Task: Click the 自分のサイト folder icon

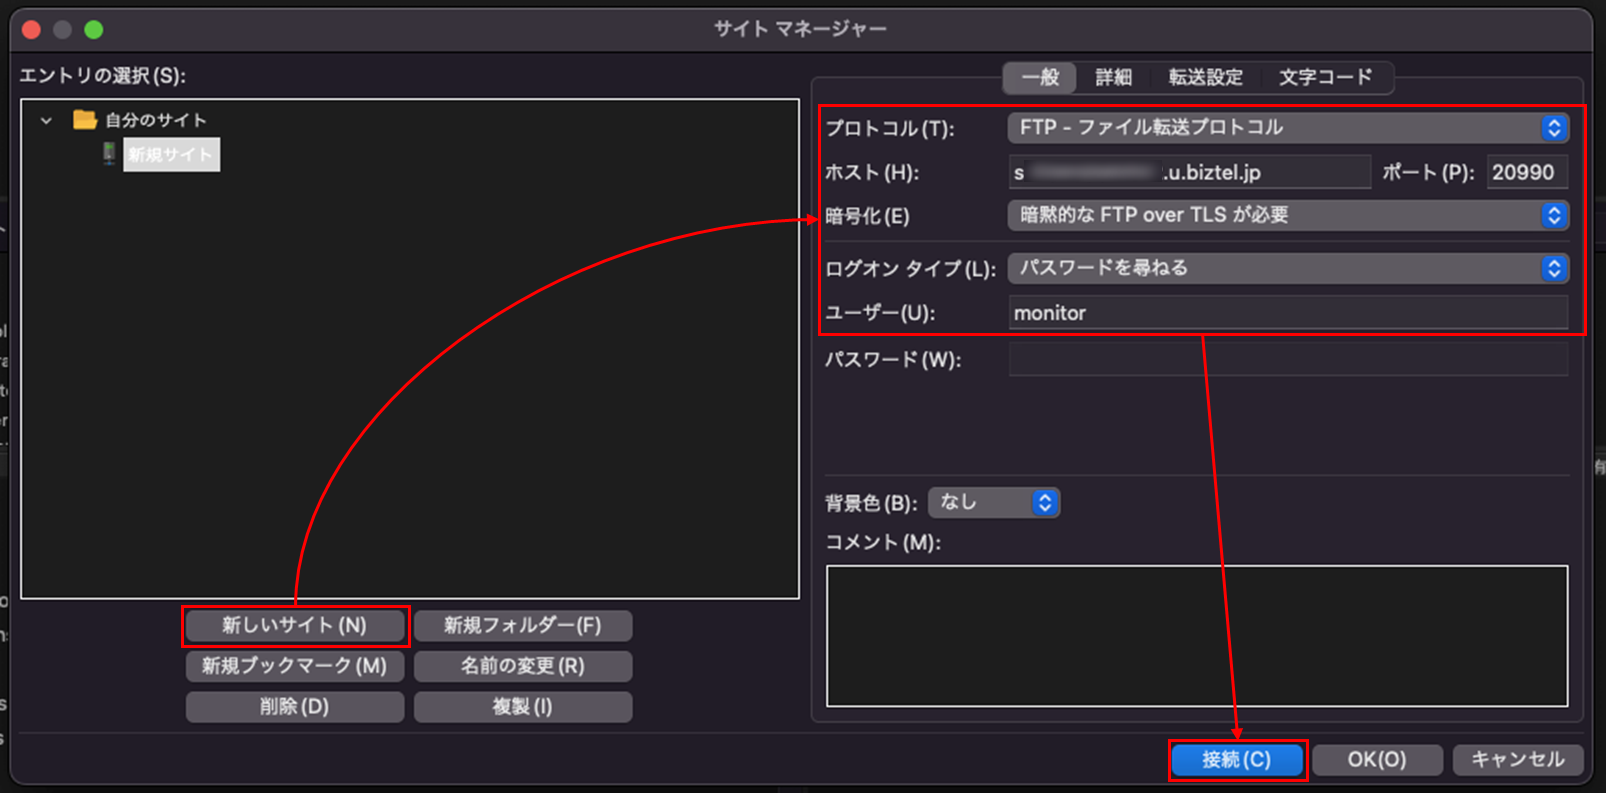Action: coord(85,120)
